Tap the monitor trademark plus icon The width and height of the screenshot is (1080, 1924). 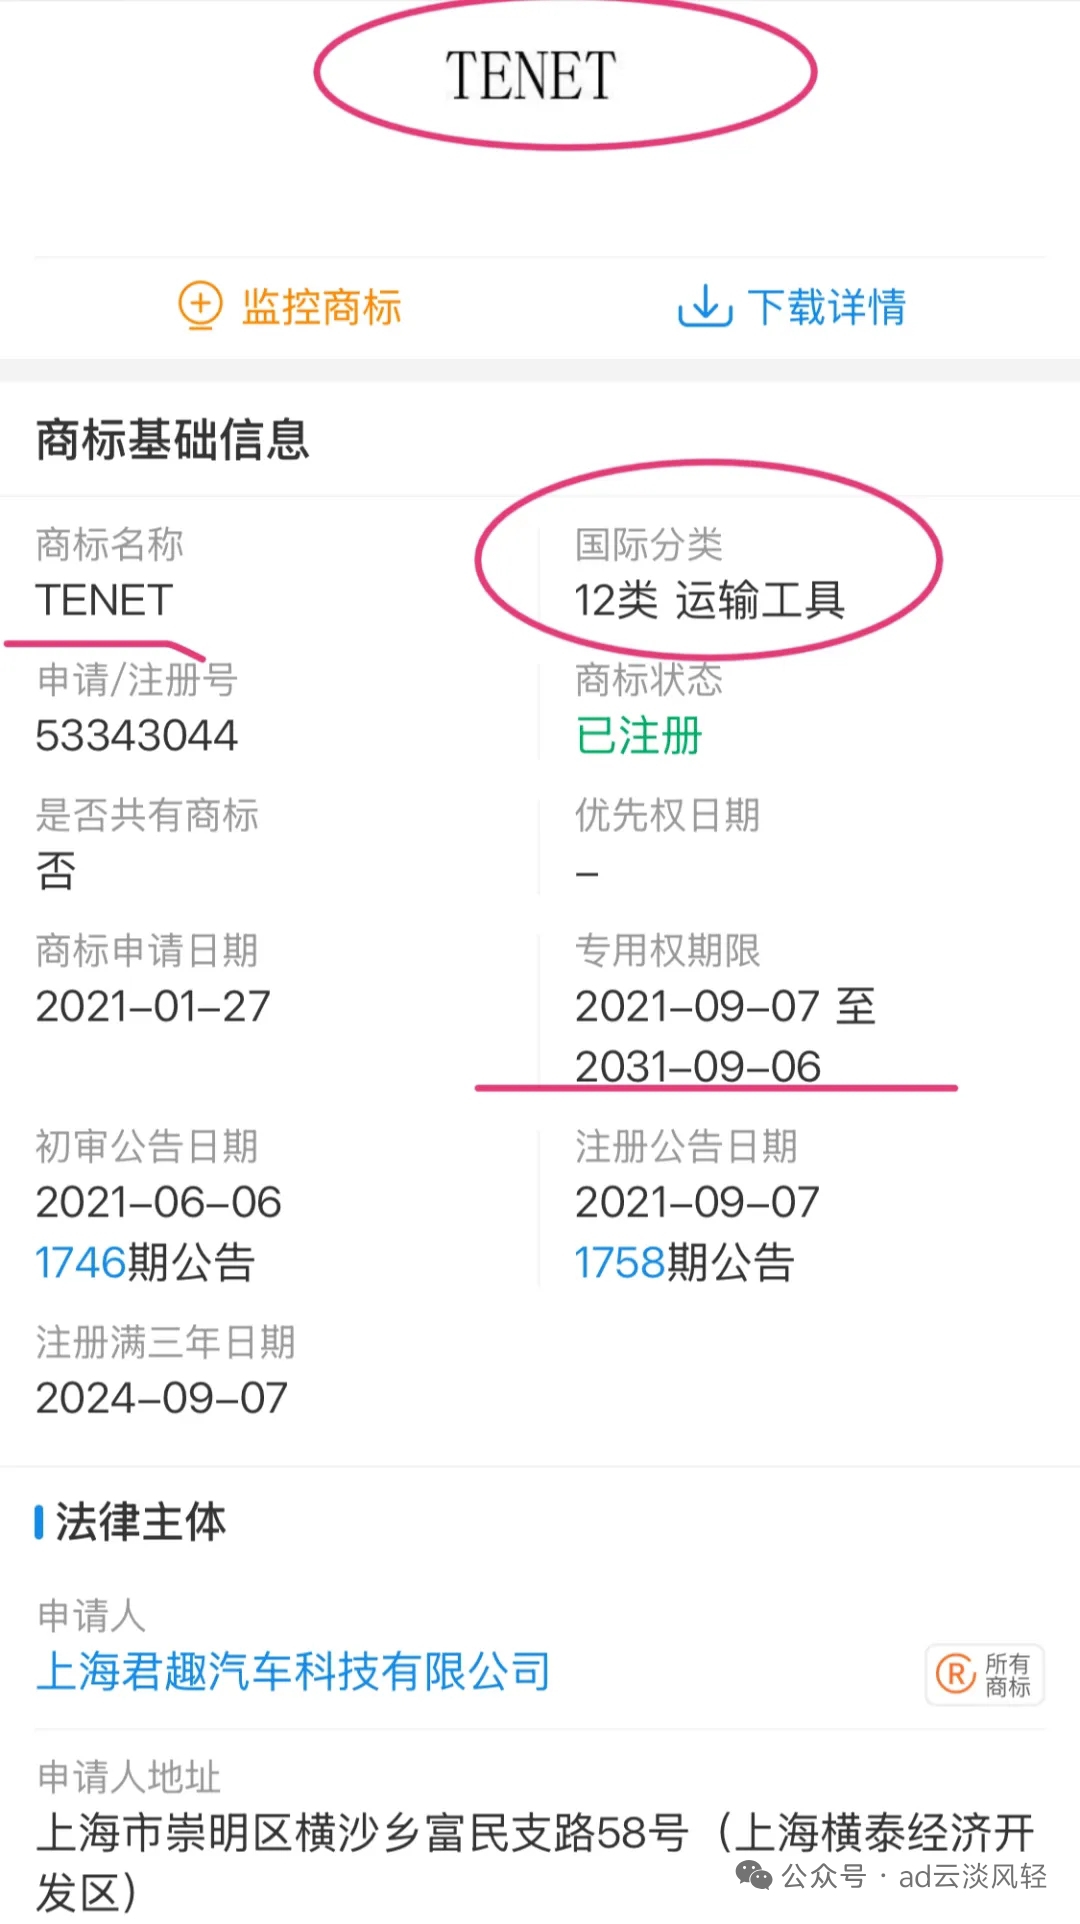coord(200,305)
